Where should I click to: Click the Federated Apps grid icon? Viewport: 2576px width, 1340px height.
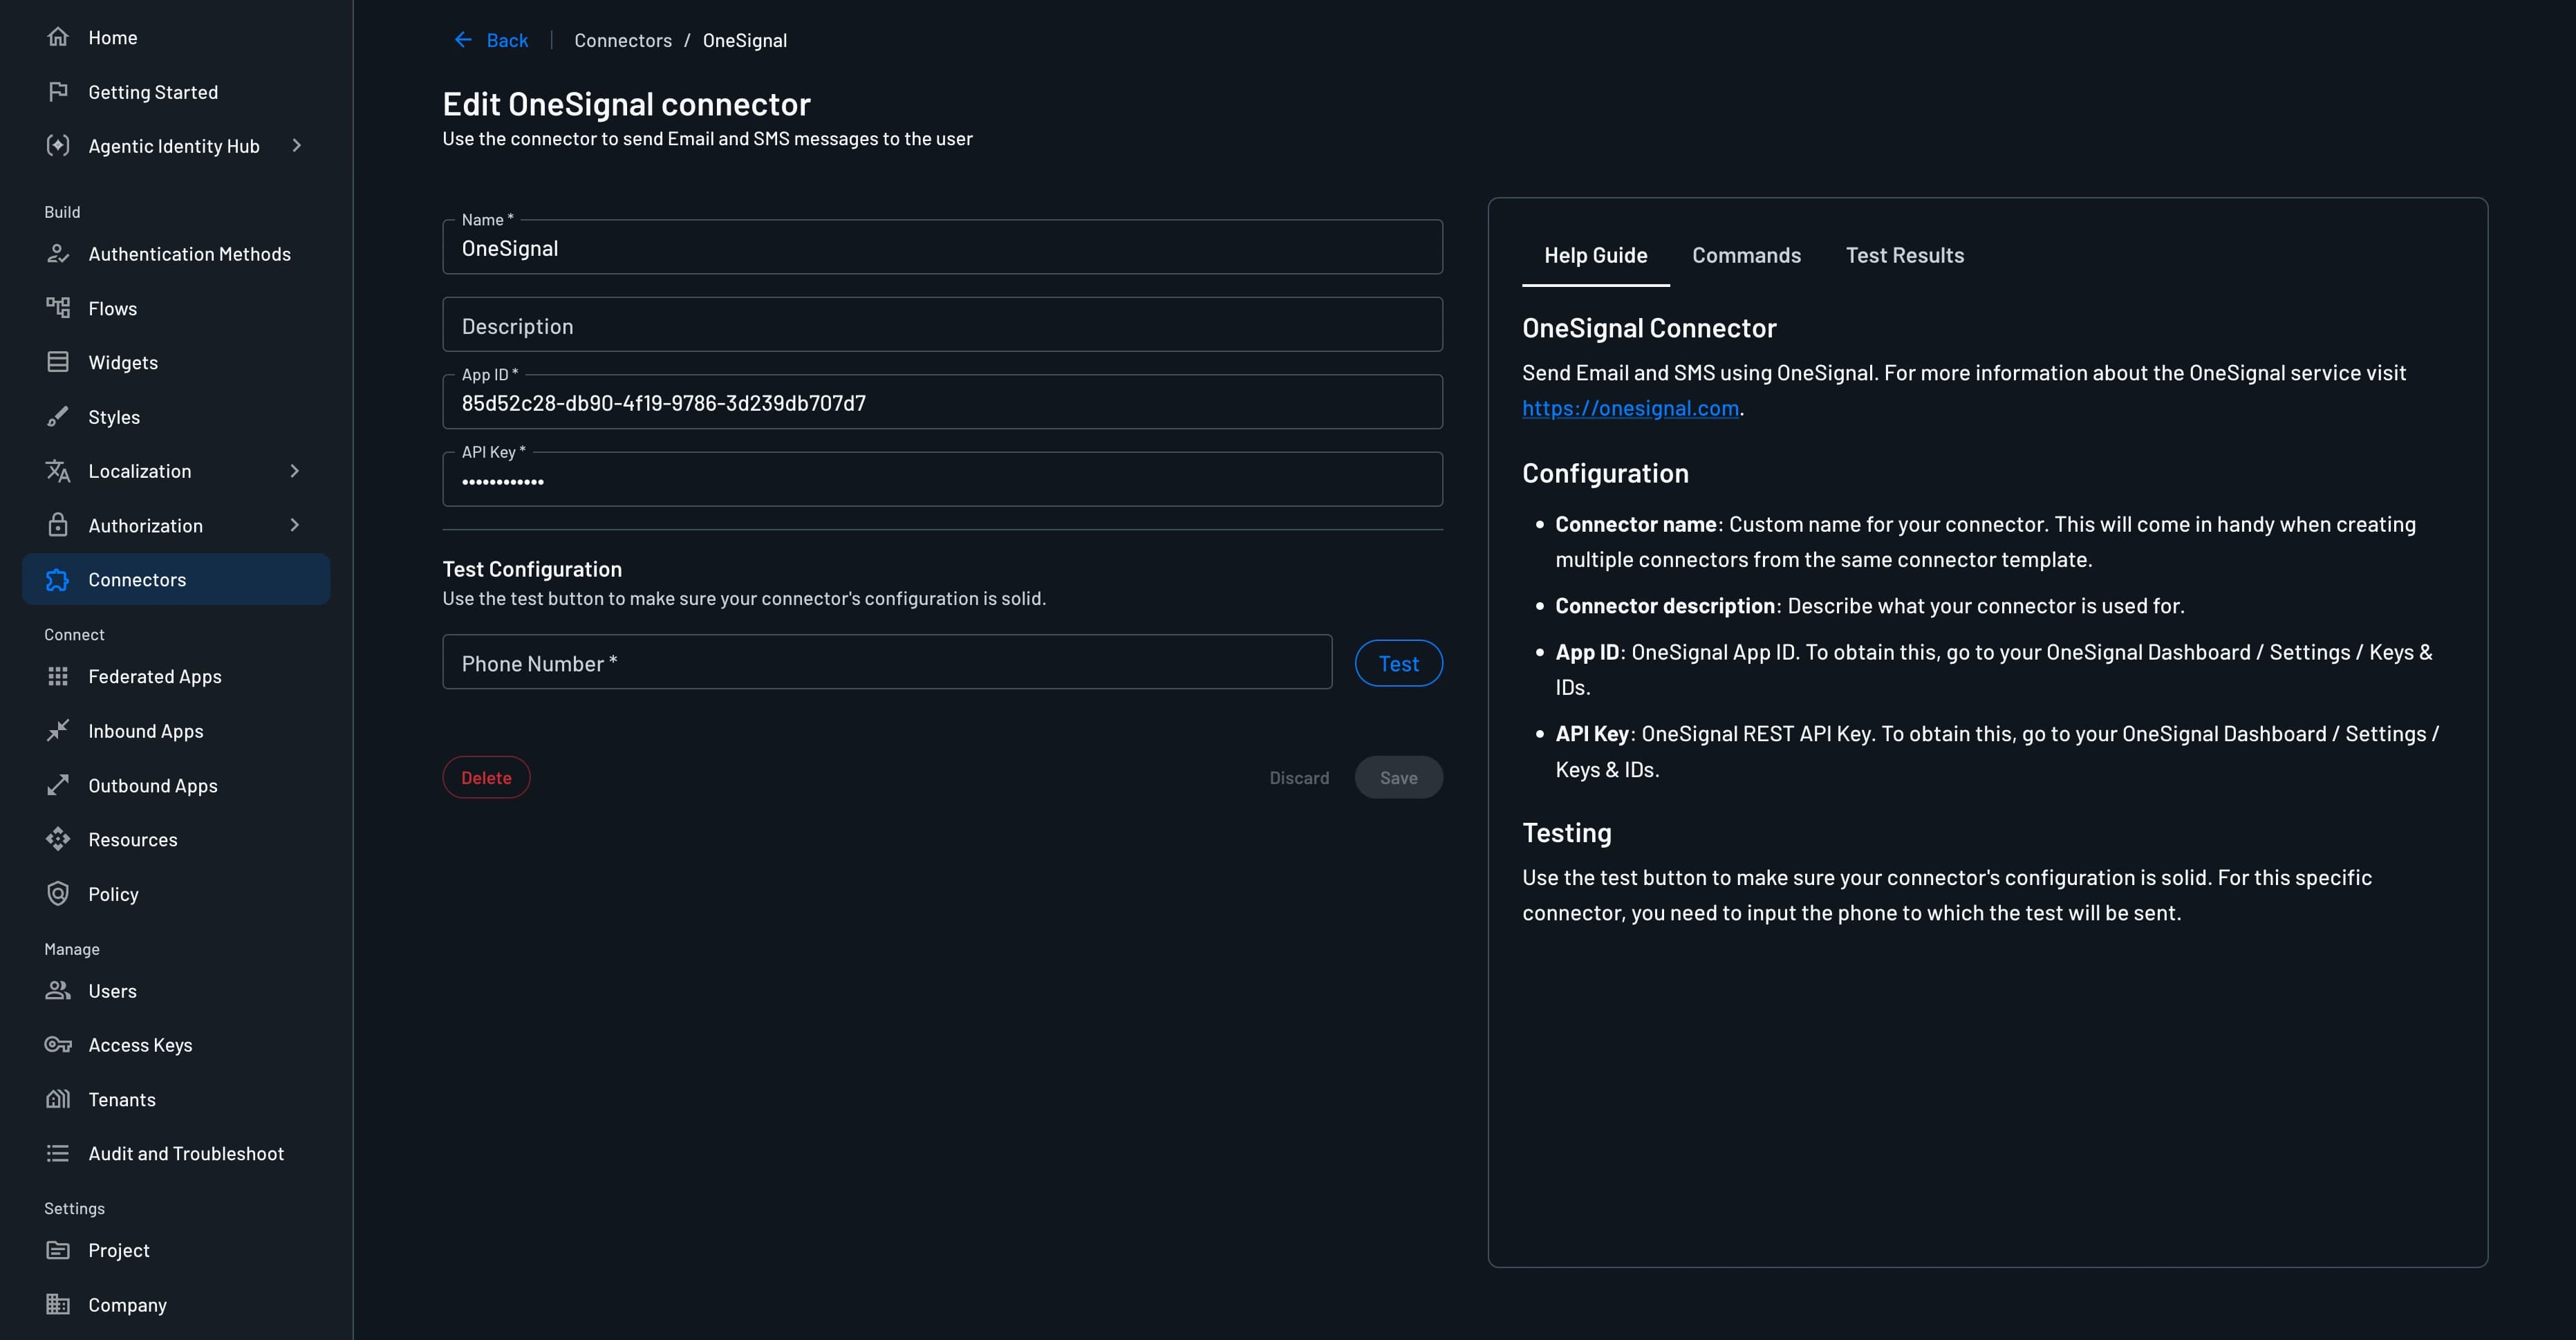[58, 677]
